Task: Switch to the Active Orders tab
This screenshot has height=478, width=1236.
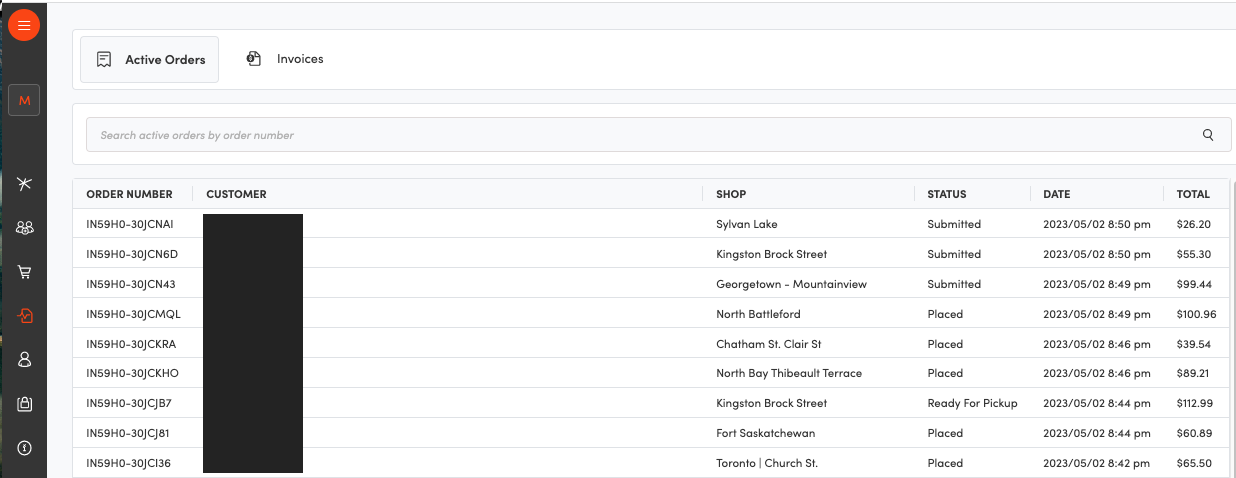Action: coord(150,60)
